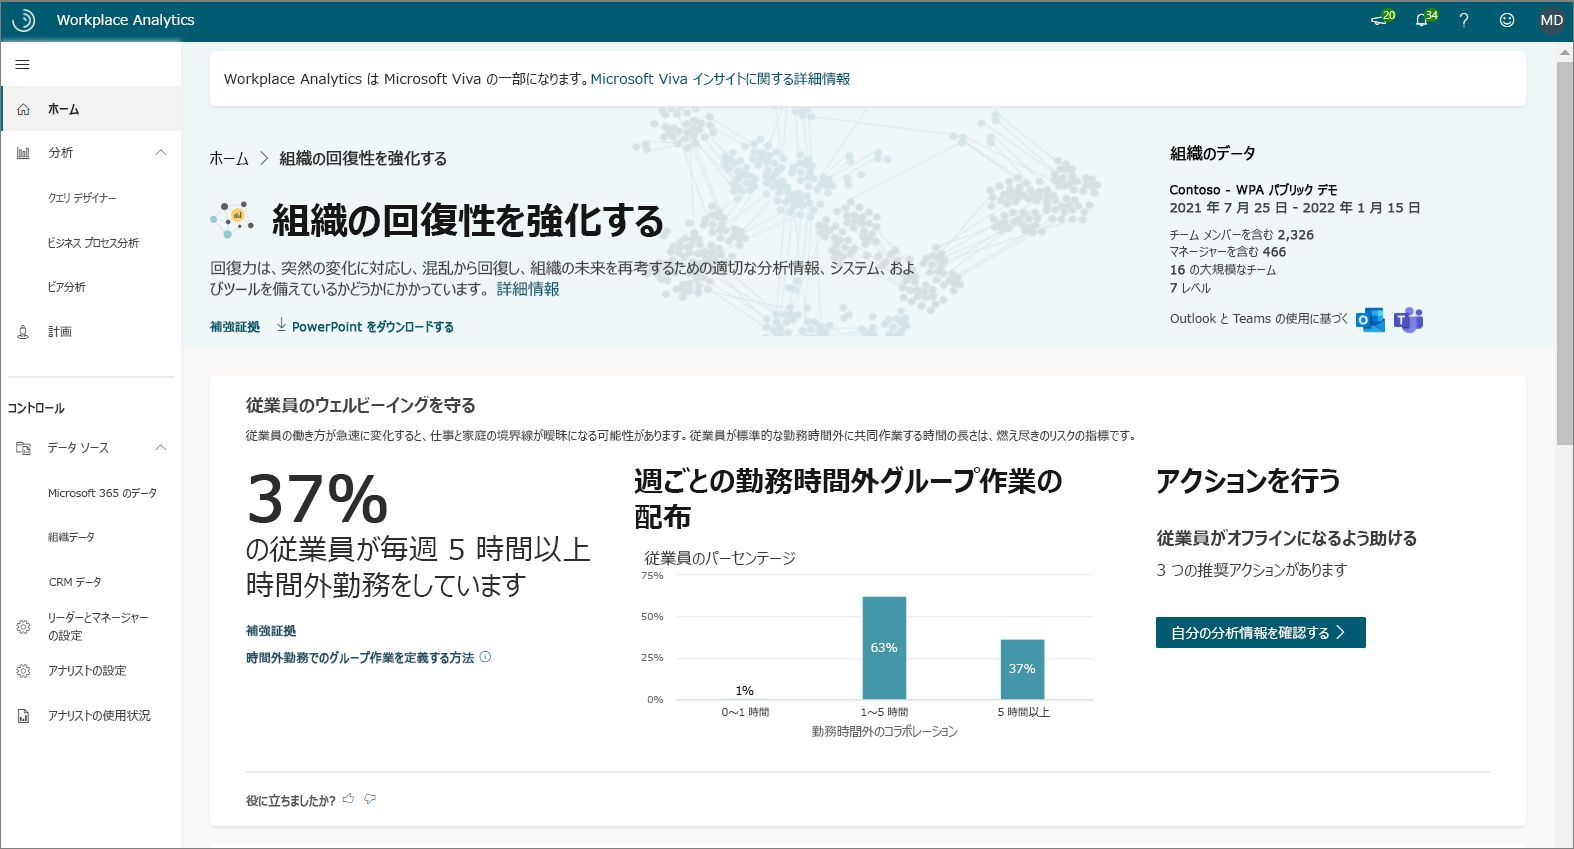
Task: Click PowerPoint をダウンロードする link
Action: (372, 327)
